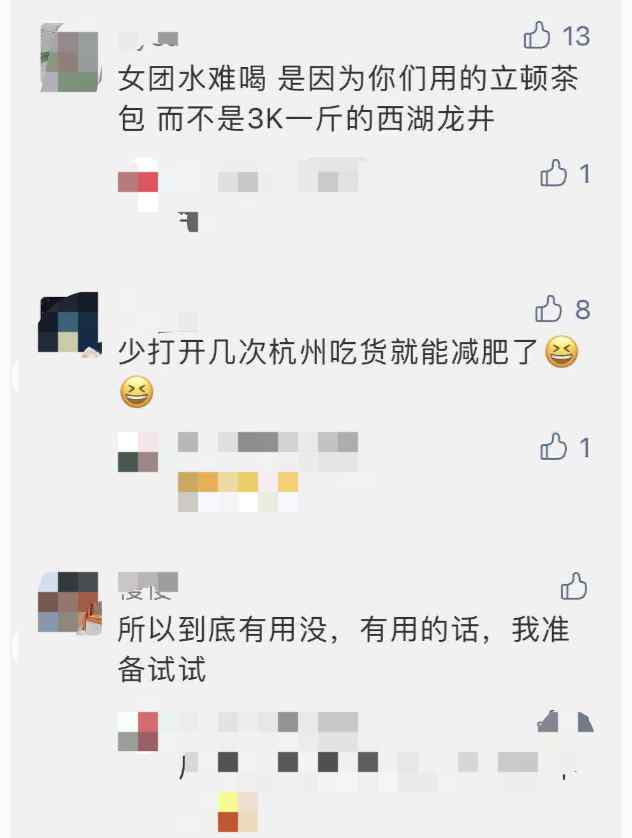632x838 pixels.
Task: Tap the like count 8
Action: click(x=582, y=309)
